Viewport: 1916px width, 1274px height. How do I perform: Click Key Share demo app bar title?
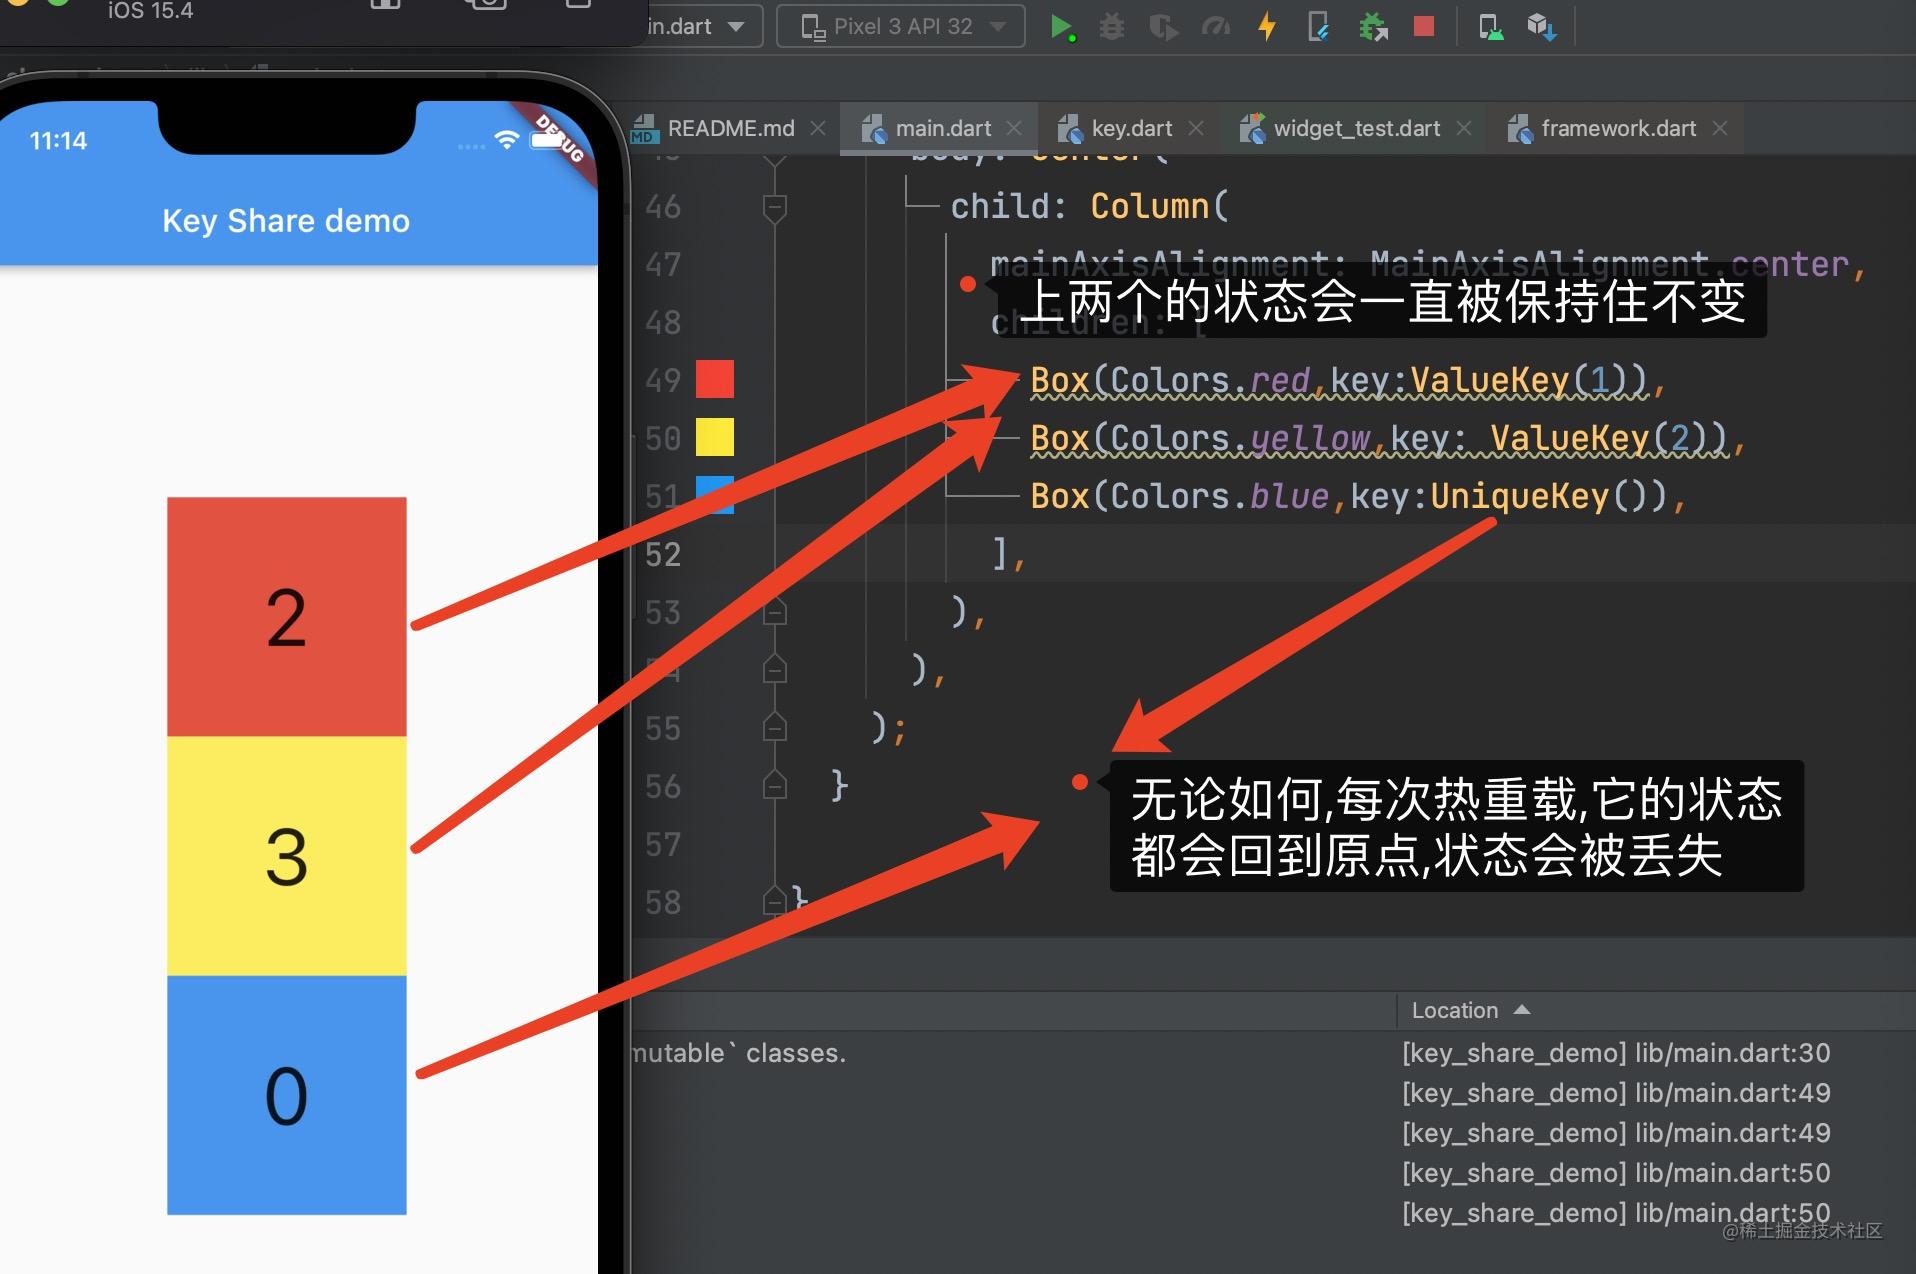[286, 220]
